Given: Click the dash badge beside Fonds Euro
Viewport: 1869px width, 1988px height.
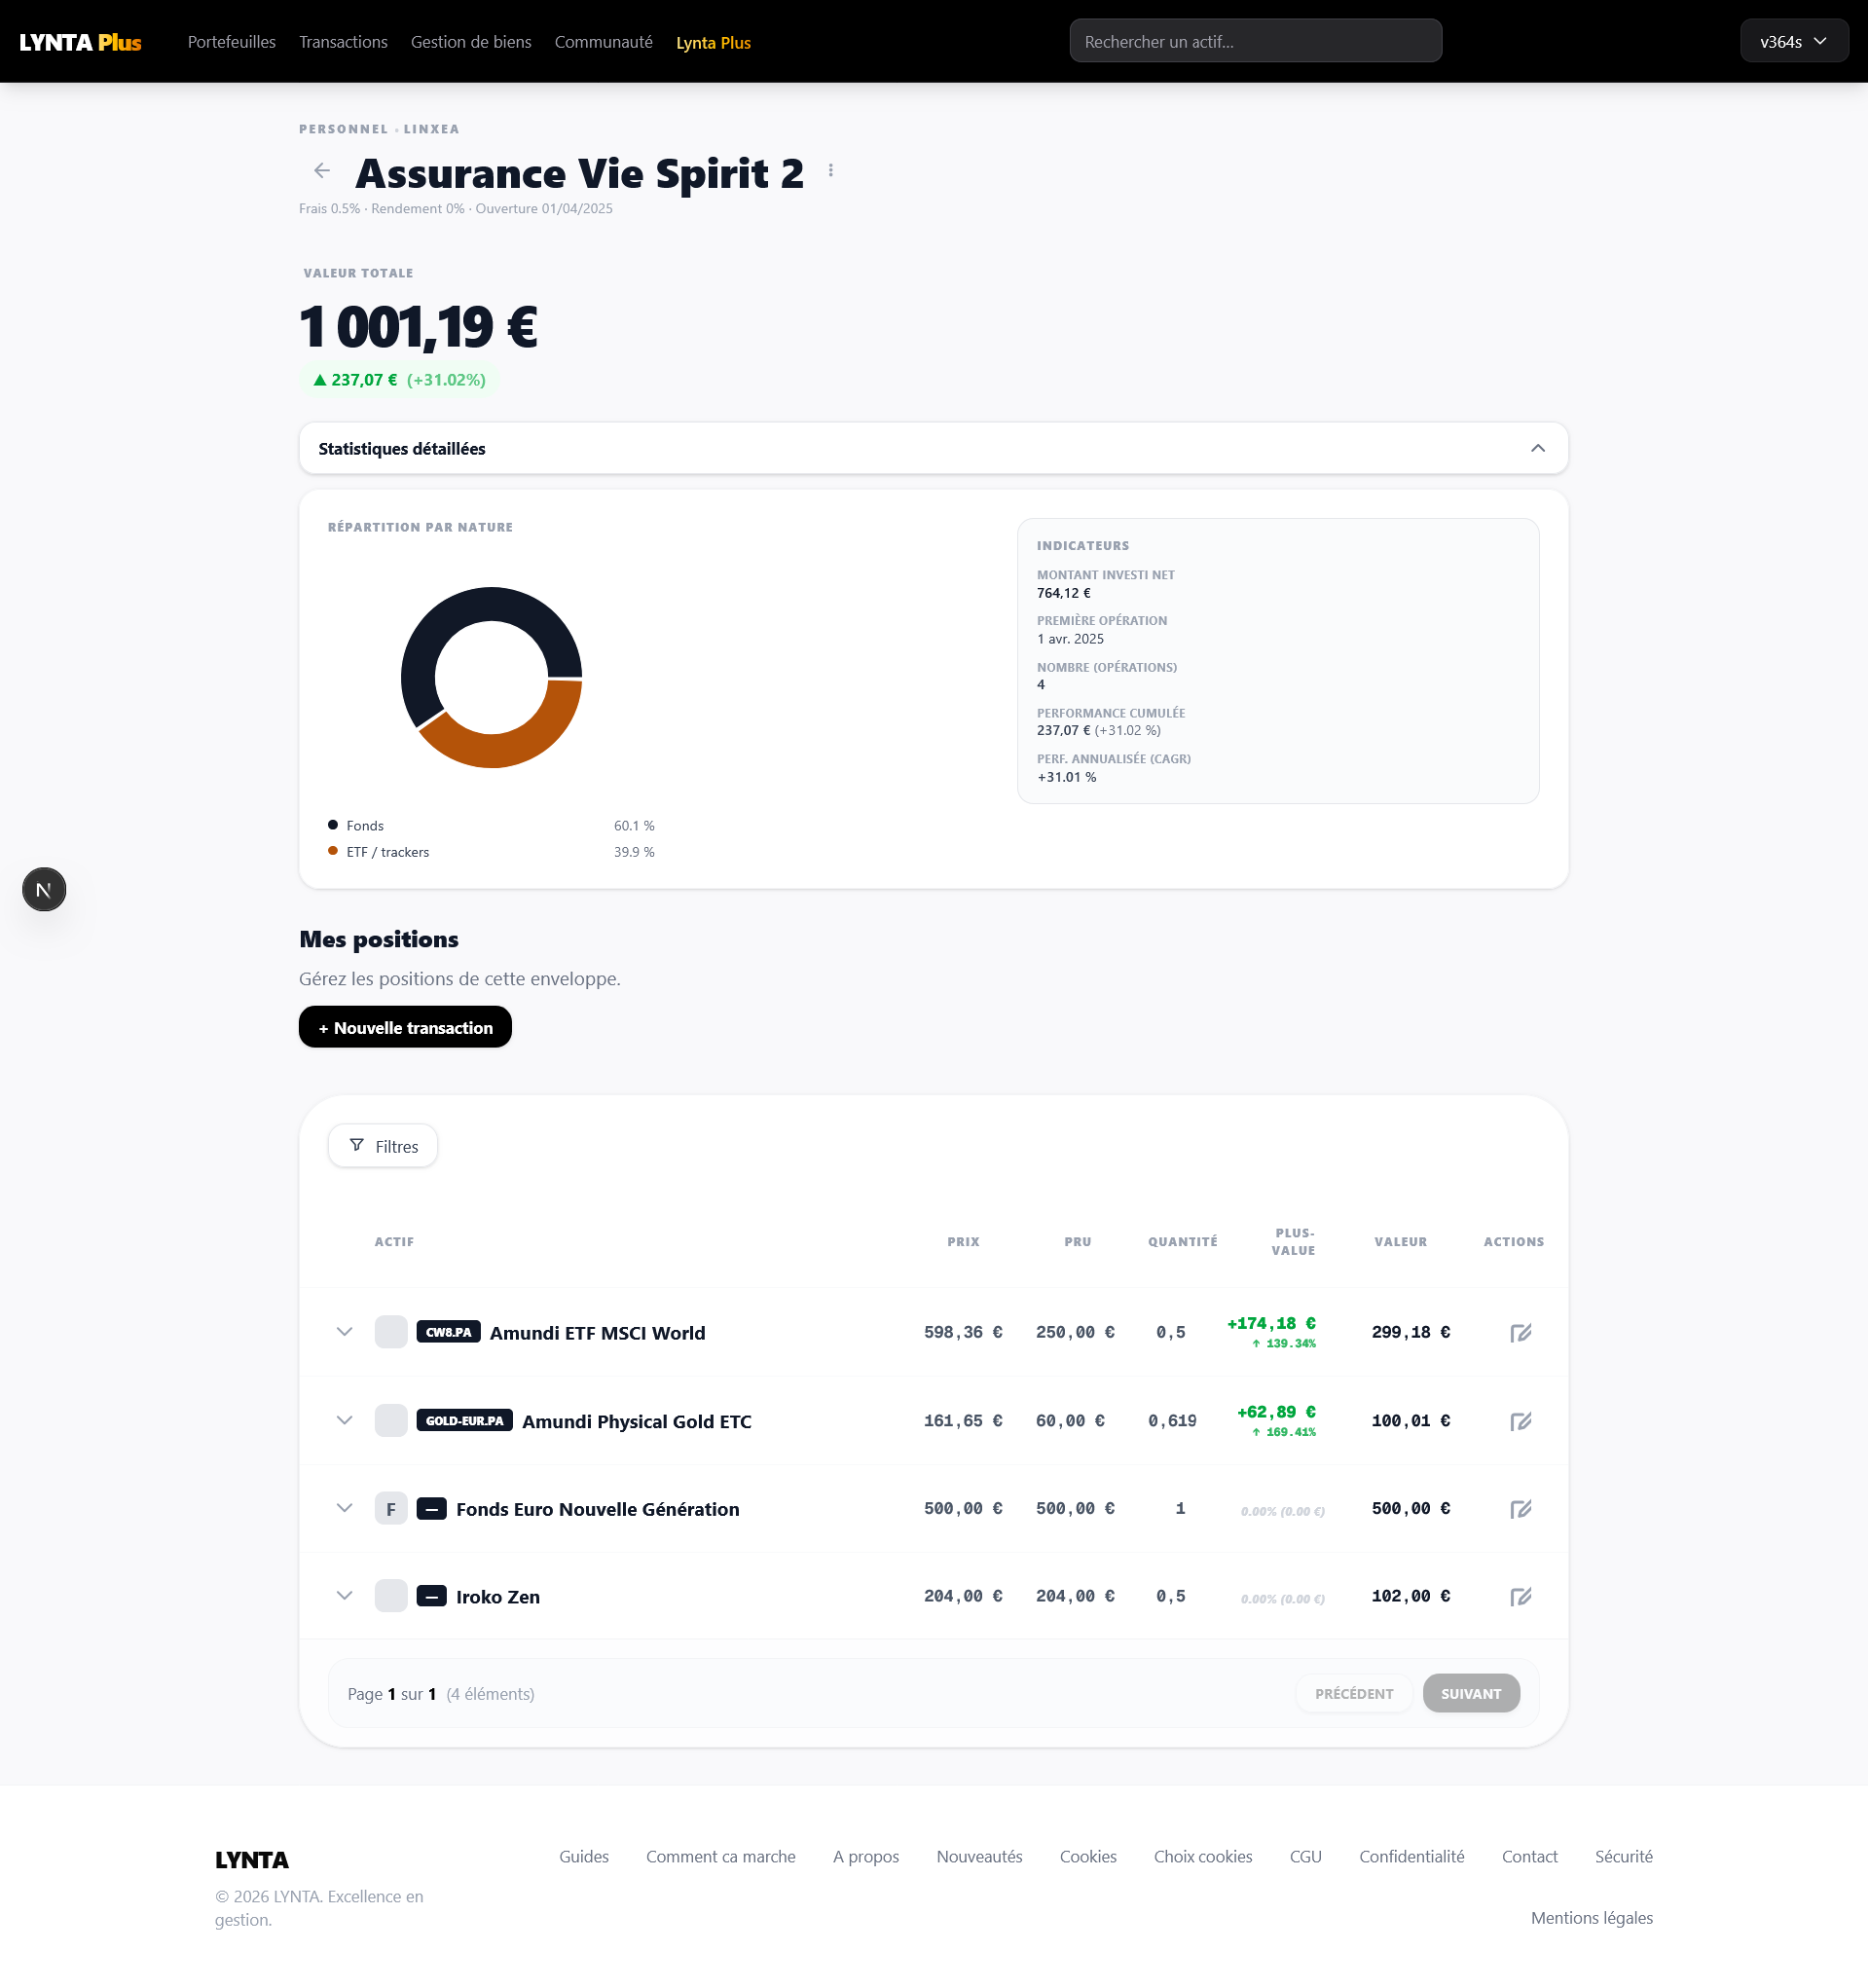Looking at the screenshot, I should point(431,1509).
